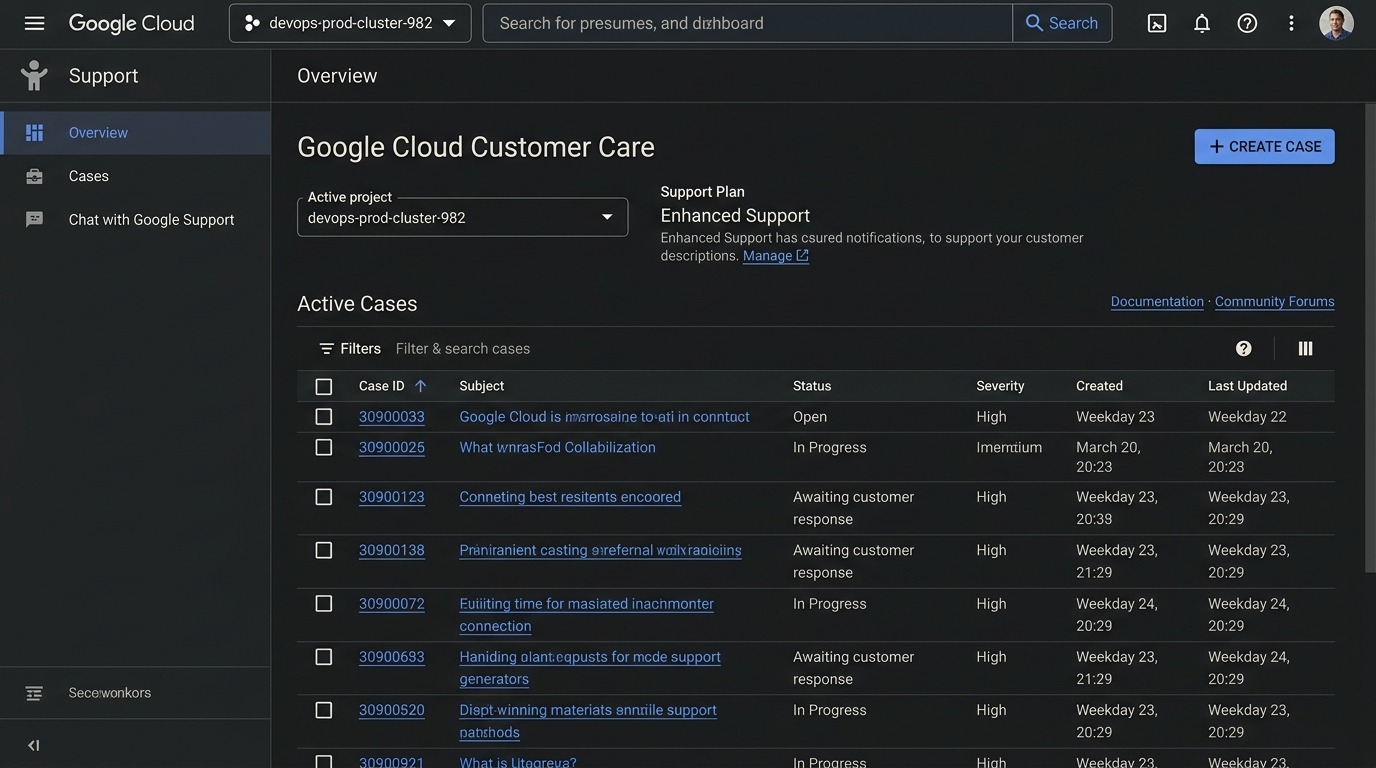Sort by the Status column header
The width and height of the screenshot is (1376, 768).
tap(812, 386)
